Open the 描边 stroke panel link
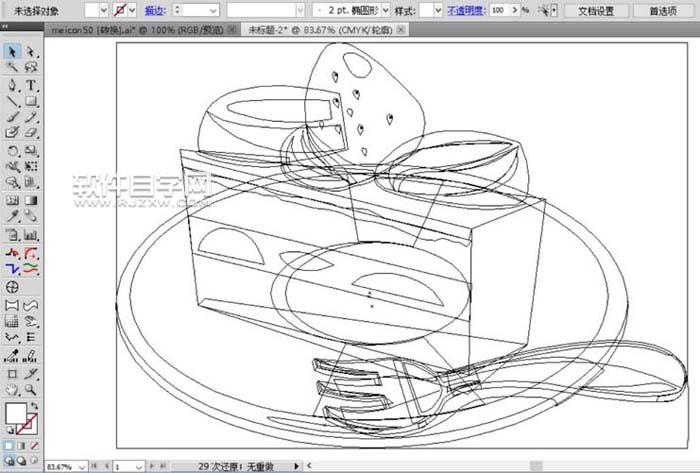The image size is (700, 473). (x=155, y=10)
